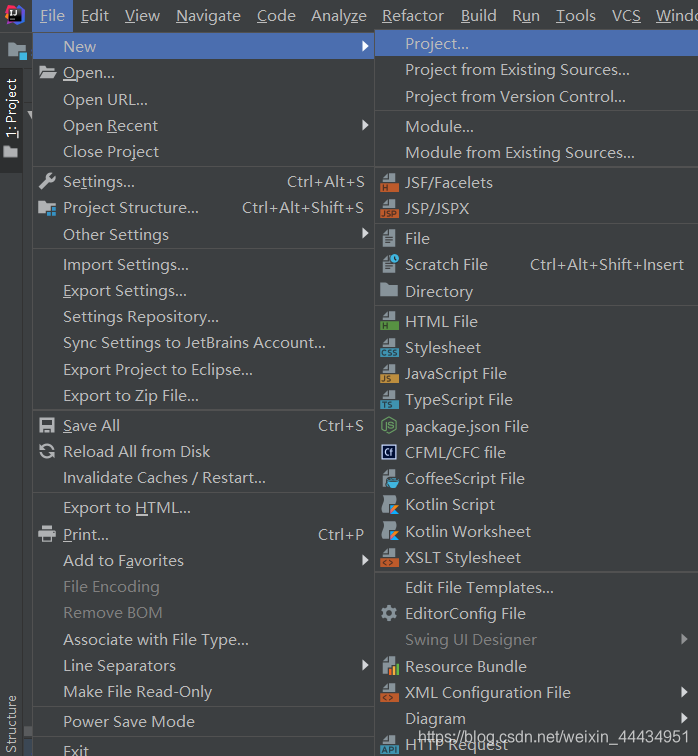The width and height of the screenshot is (698, 756).
Task: Click the Print printer icon
Action: click(47, 534)
